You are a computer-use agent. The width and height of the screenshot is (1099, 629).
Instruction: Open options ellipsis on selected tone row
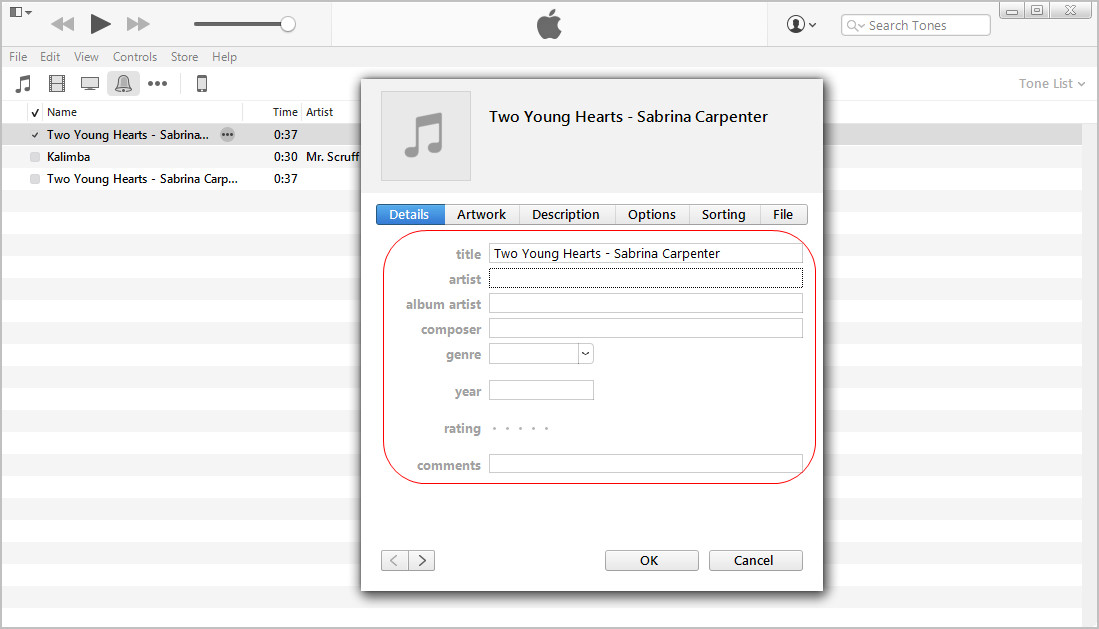[227, 135]
